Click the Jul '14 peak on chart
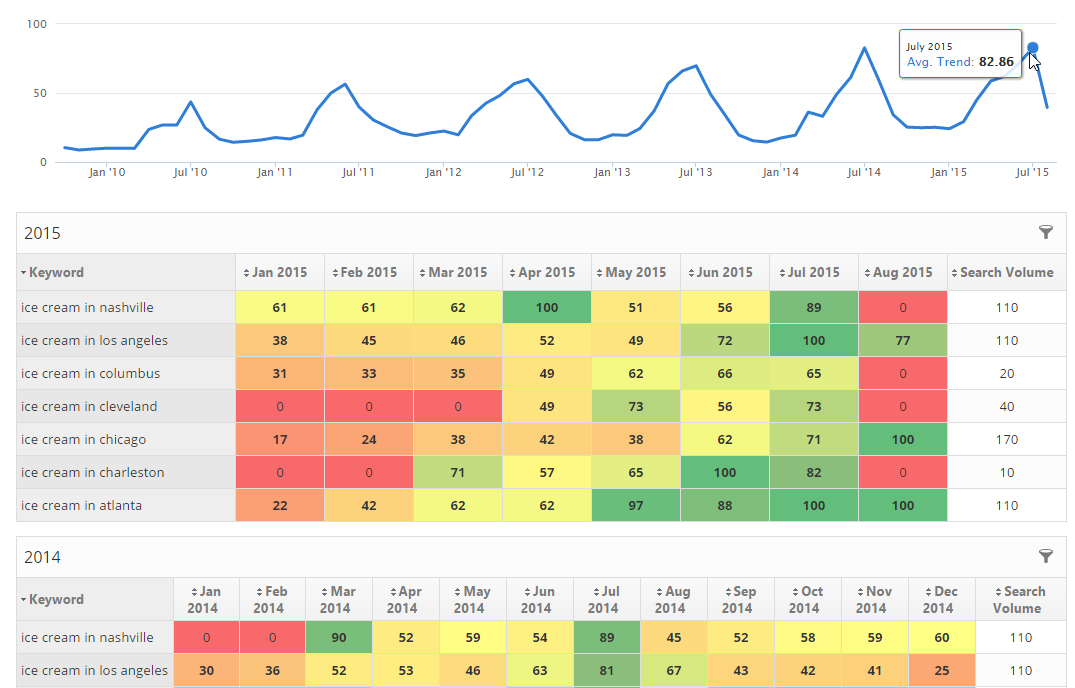 click(x=865, y=48)
